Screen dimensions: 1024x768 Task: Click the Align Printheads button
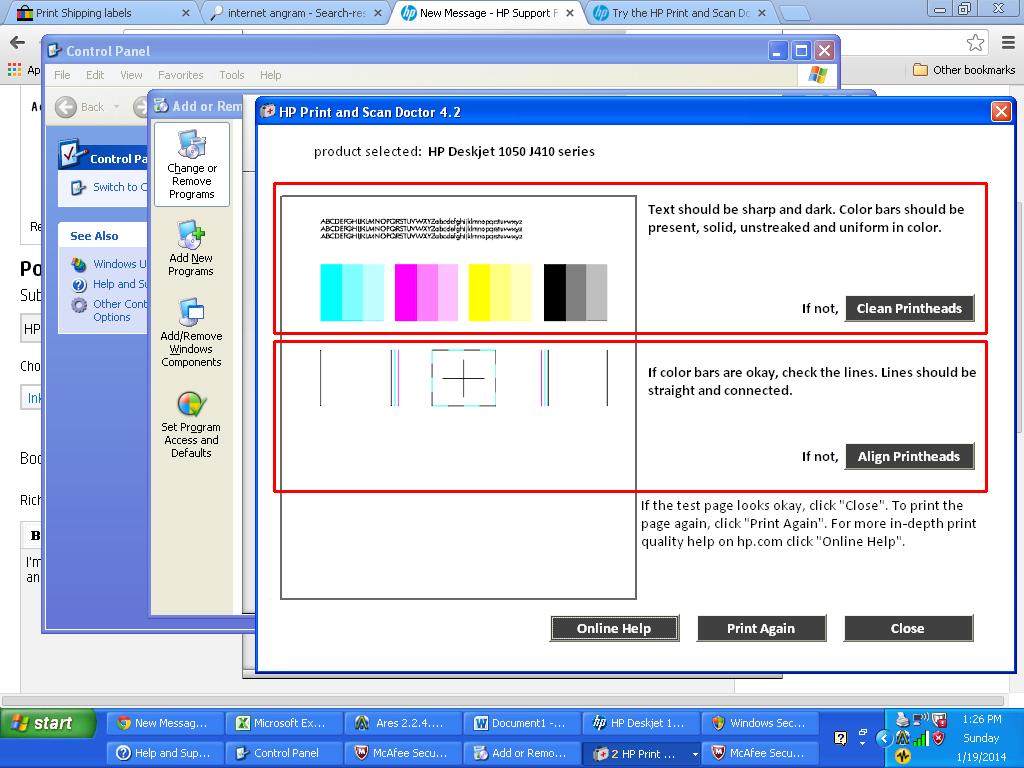point(909,456)
